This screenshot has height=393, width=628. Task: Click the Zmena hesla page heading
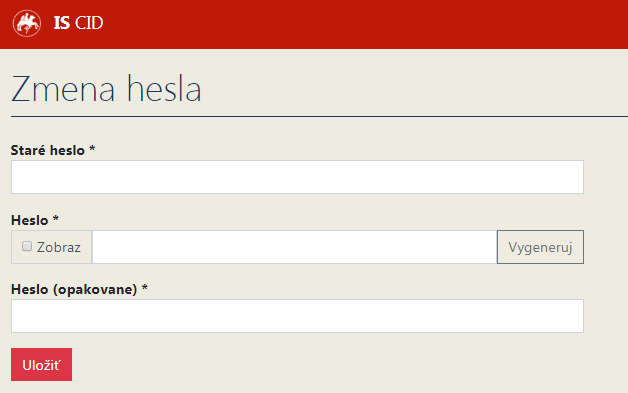pos(106,89)
